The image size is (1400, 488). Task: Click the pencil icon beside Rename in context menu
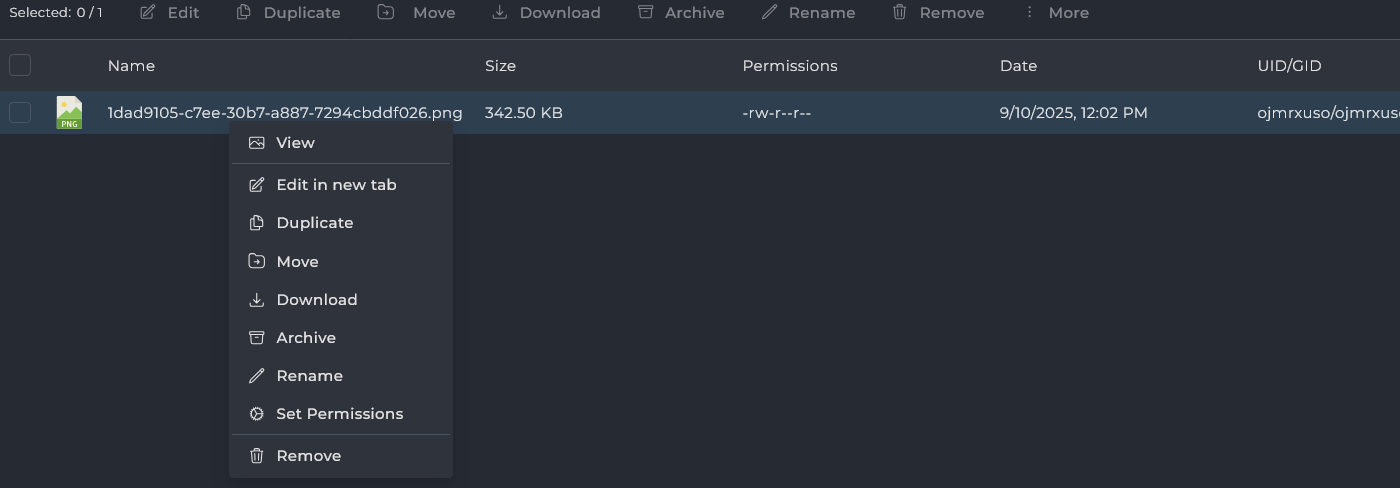257,376
